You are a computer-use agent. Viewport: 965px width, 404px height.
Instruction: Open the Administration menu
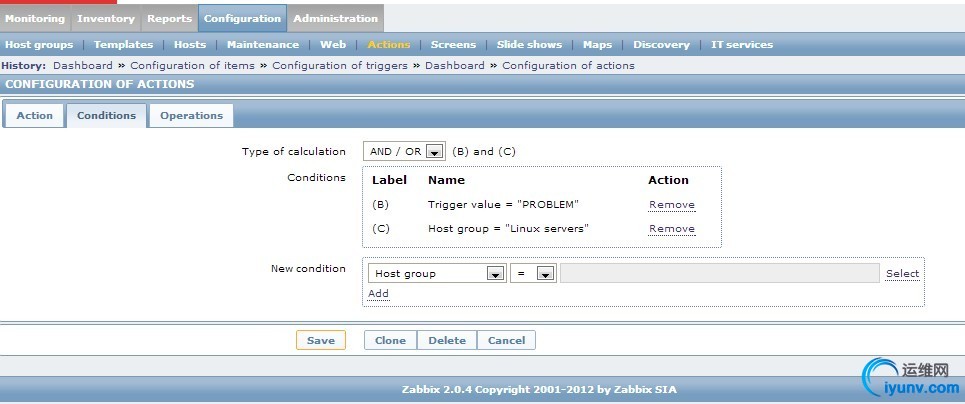(x=335, y=18)
